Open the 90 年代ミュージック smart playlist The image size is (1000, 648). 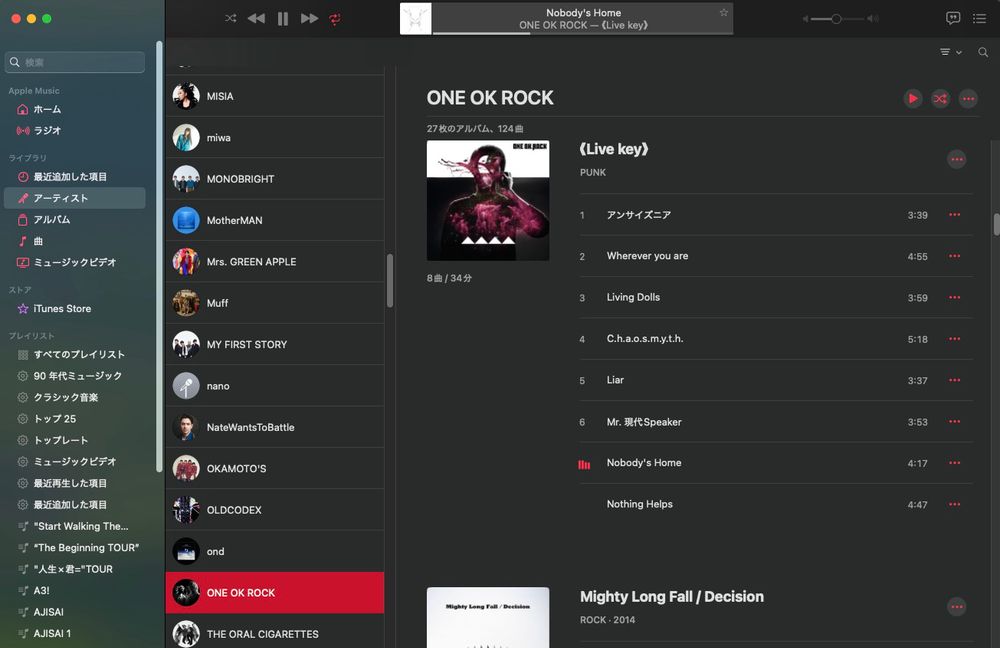click(x=75, y=376)
